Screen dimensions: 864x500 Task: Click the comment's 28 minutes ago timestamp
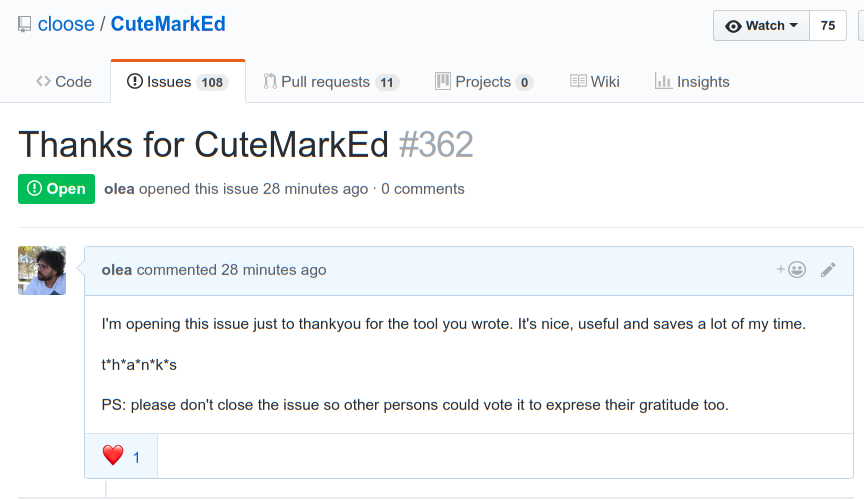[x=273, y=270]
